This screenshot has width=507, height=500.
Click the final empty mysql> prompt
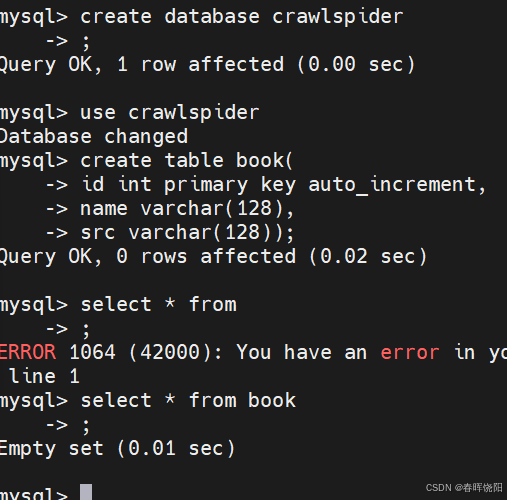(x=34, y=493)
